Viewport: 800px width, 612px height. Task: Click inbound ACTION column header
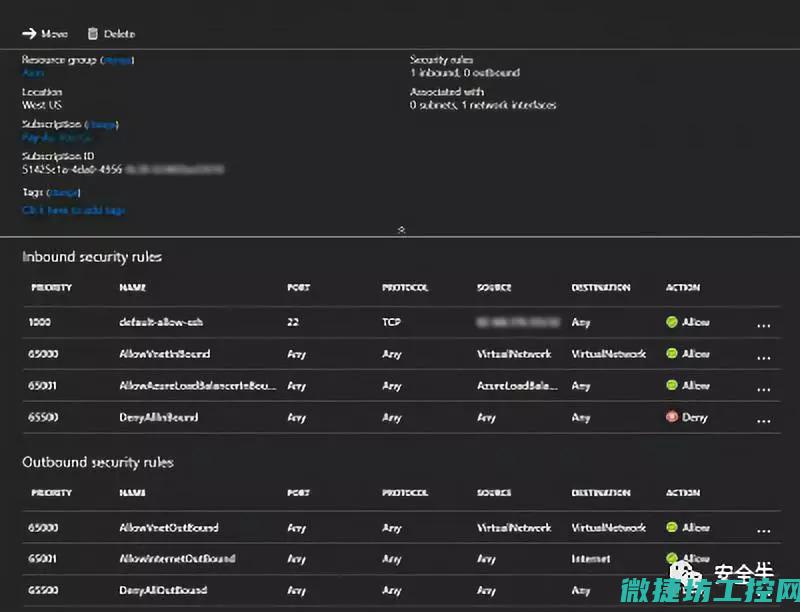(683, 288)
